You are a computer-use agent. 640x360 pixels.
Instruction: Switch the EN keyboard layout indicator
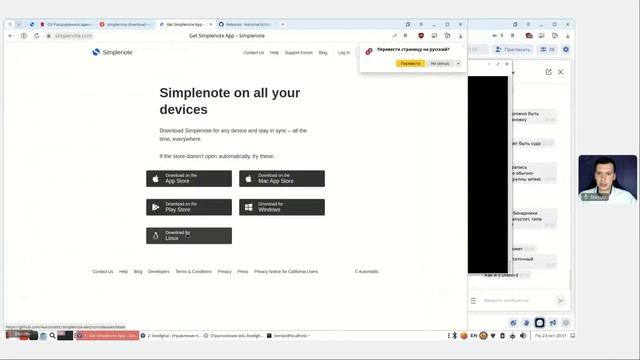473,336
